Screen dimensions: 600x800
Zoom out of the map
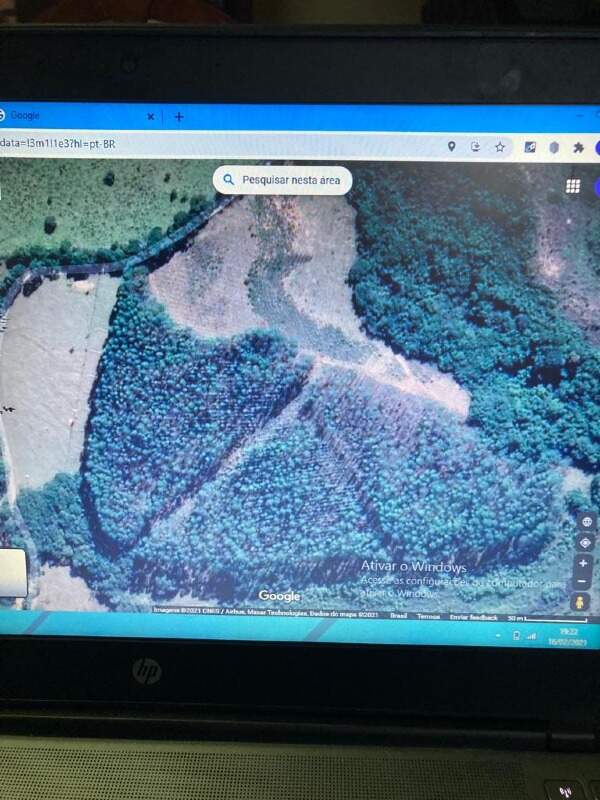(584, 581)
